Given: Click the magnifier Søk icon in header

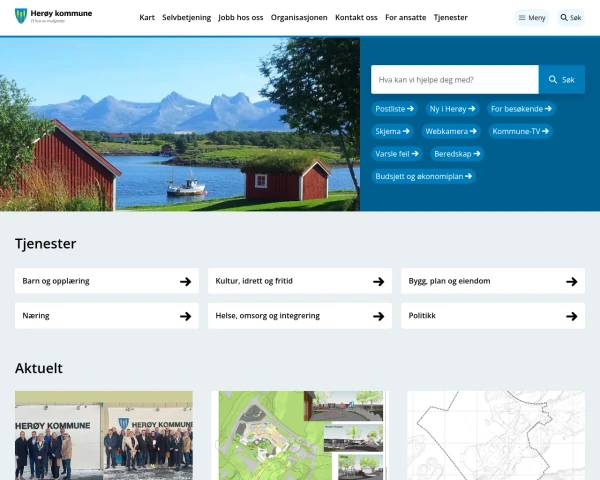Looking at the screenshot, I should coord(564,18).
